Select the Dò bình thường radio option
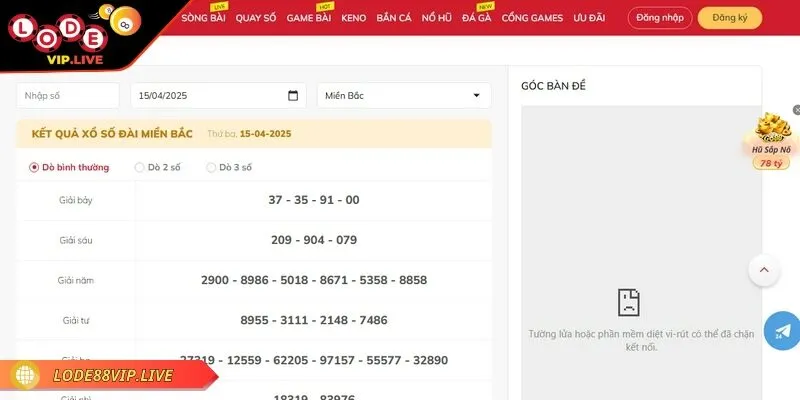 pos(34,167)
